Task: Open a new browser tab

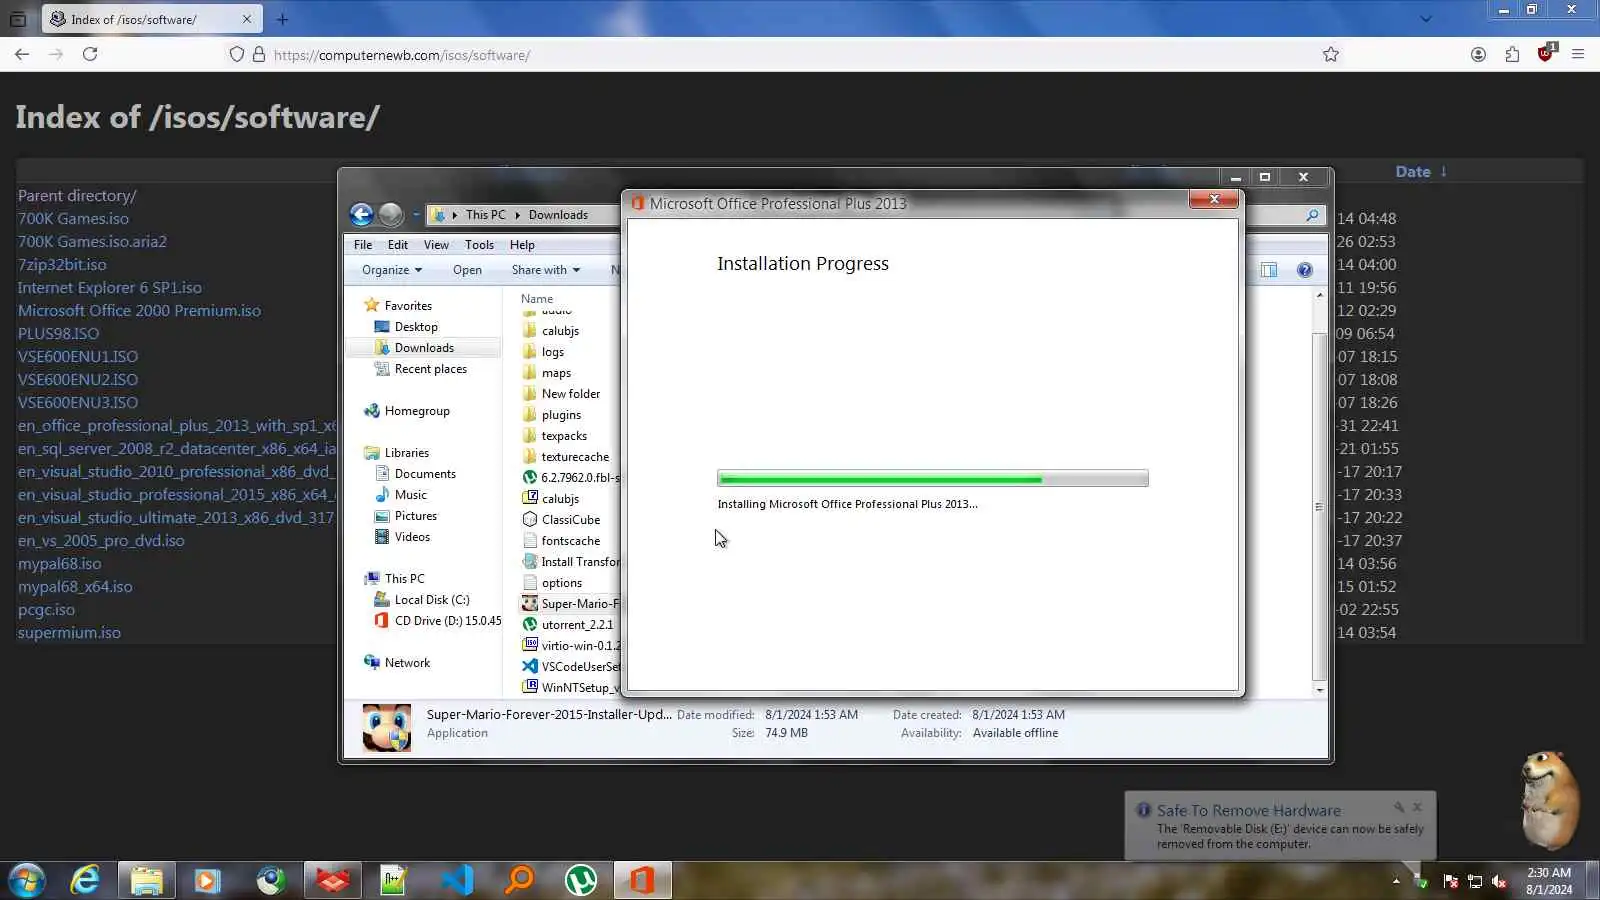Action: pyautogui.click(x=283, y=19)
